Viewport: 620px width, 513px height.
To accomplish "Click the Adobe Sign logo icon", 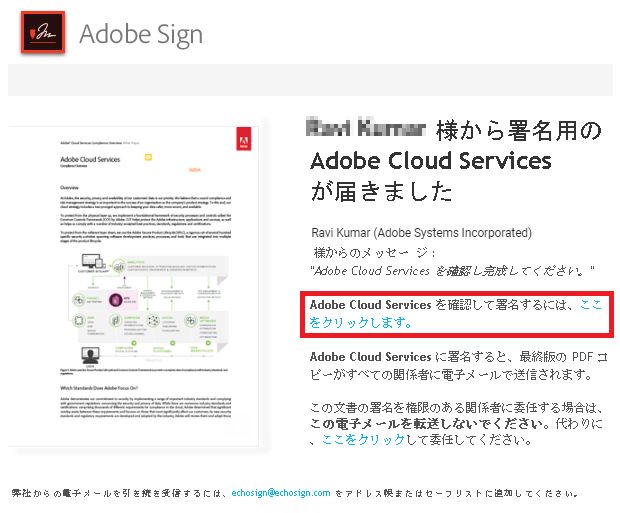I will [x=43, y=32].
